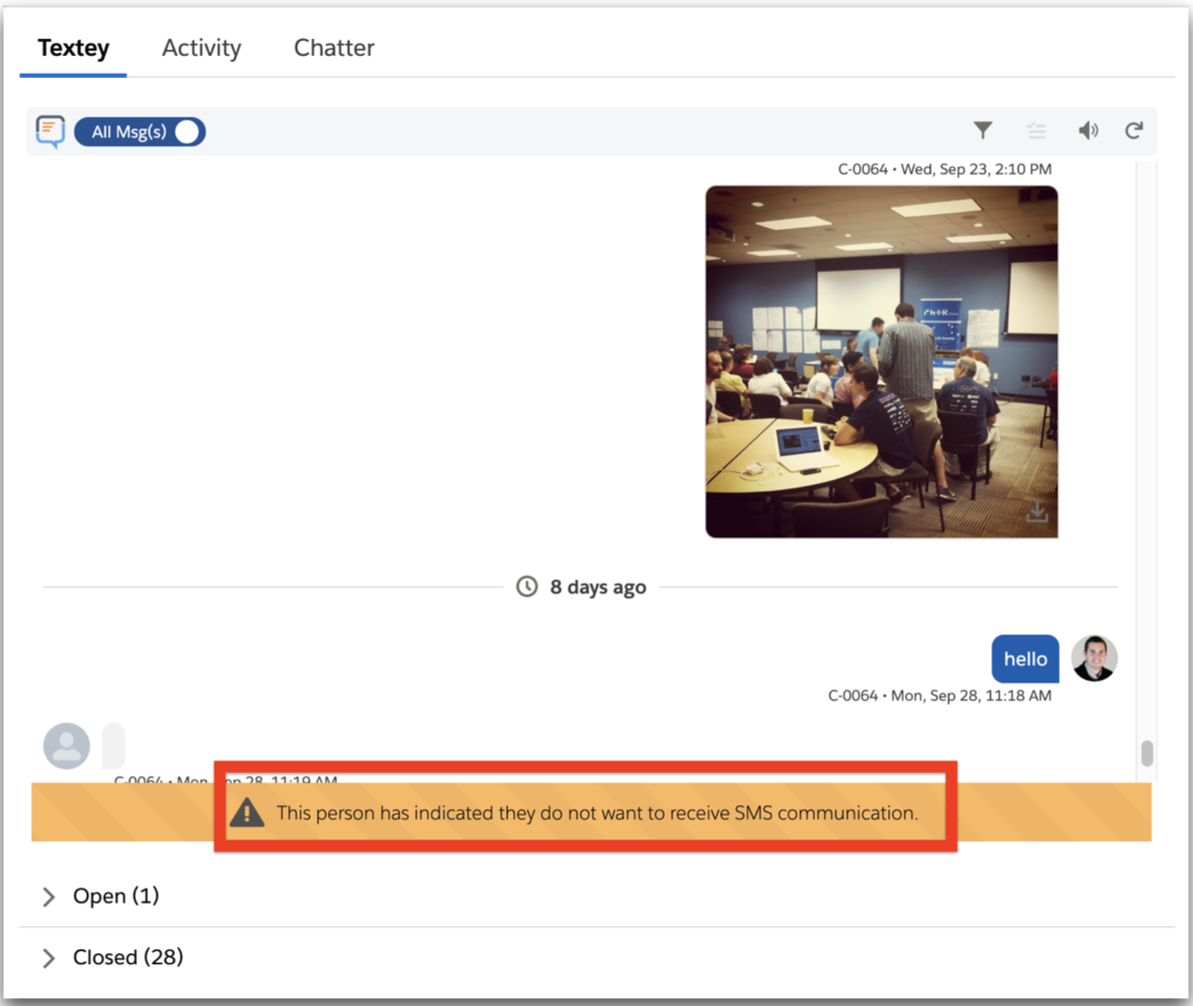Click timestamp 'Wed, Sep 23, 2:10 PM'
This screenshot has width=1193, height=1006.
(976, 169)
